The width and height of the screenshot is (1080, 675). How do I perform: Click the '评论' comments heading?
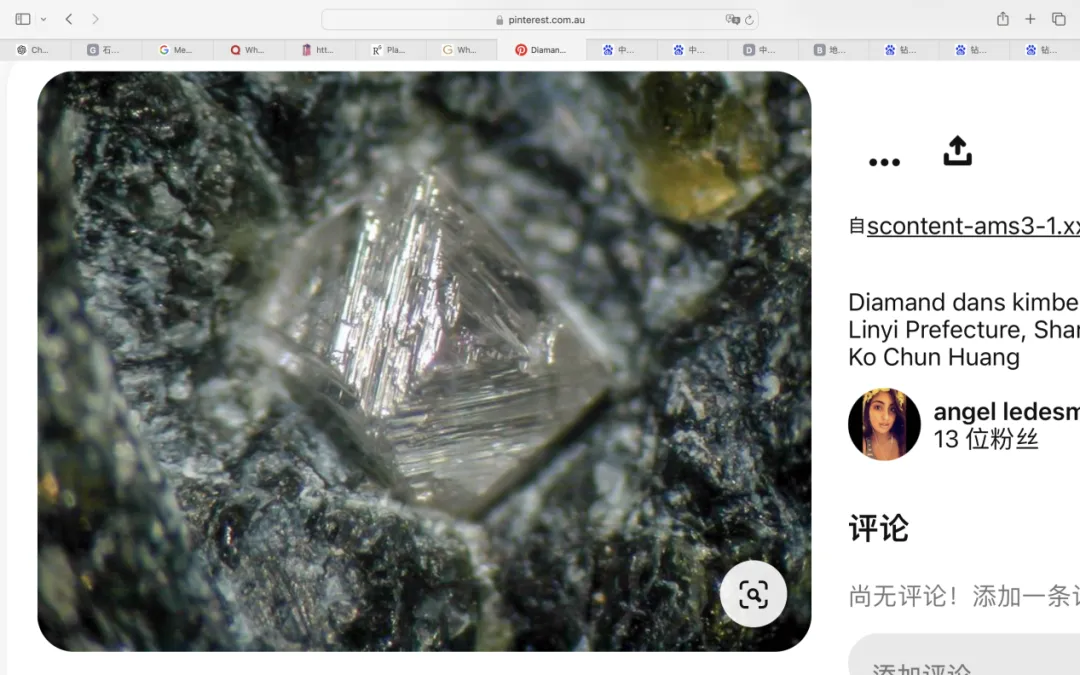click(x=878, y=529)
